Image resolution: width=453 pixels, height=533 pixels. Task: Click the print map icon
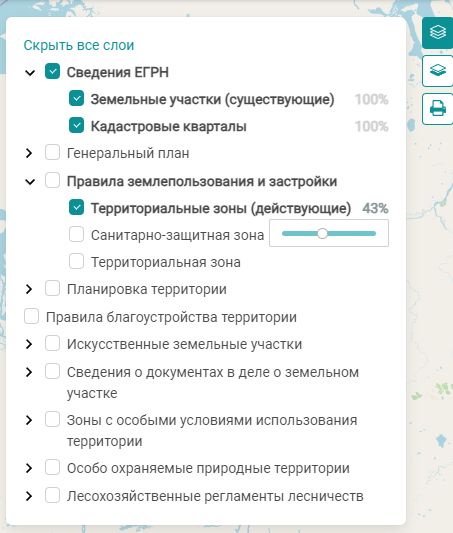(438, 109)
